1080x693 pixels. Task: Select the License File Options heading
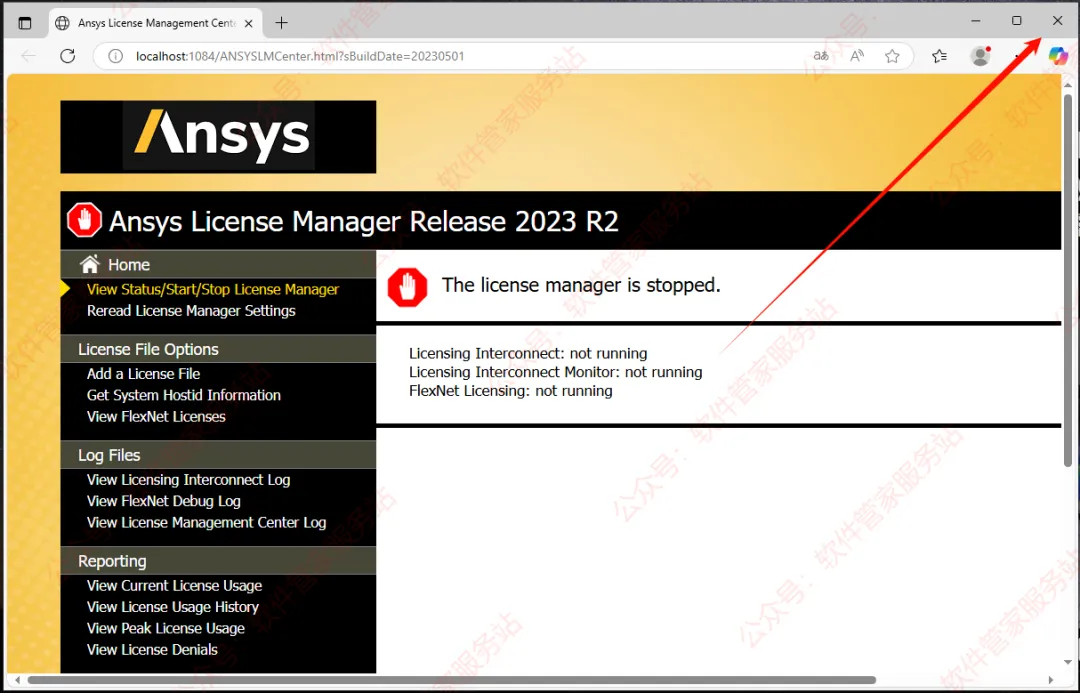click(x=148, y=349)
